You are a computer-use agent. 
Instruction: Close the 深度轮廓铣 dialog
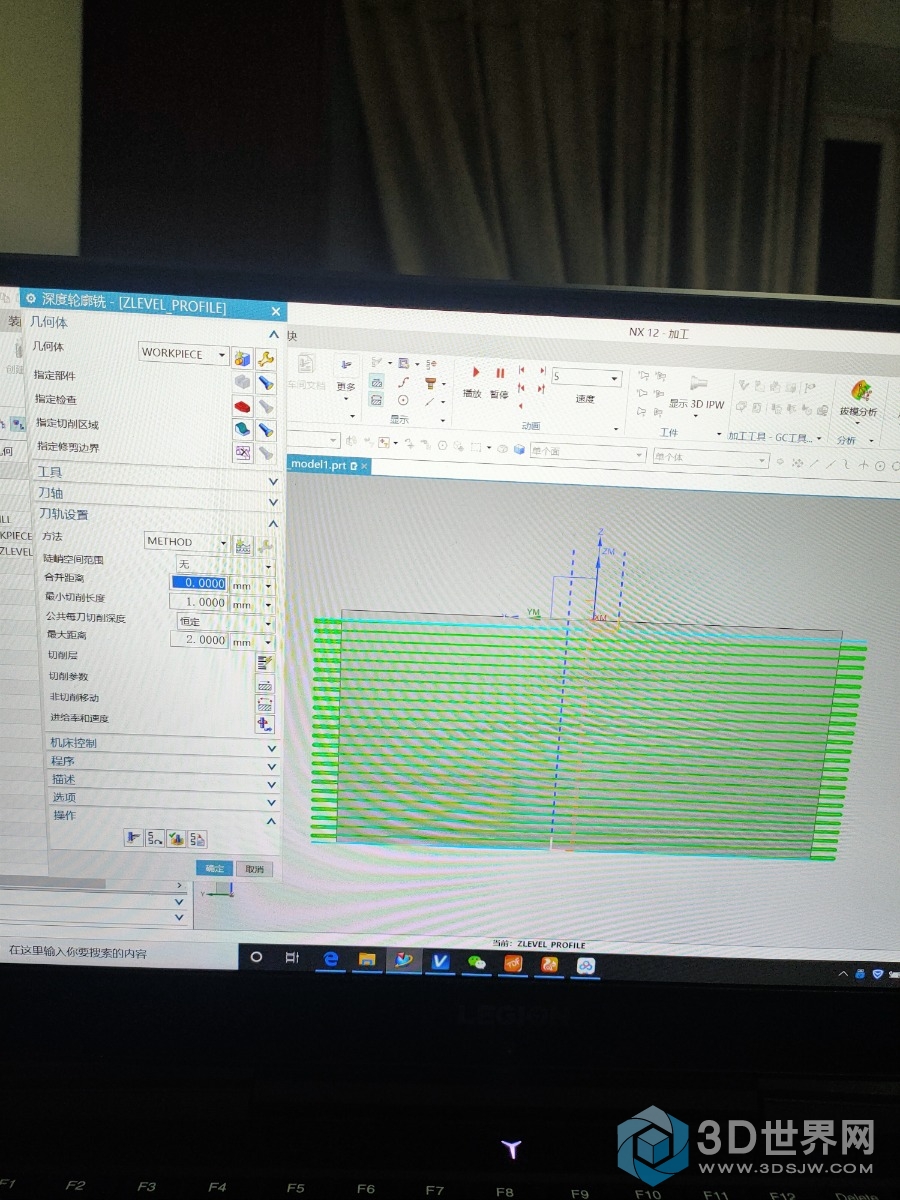(276, 311)
